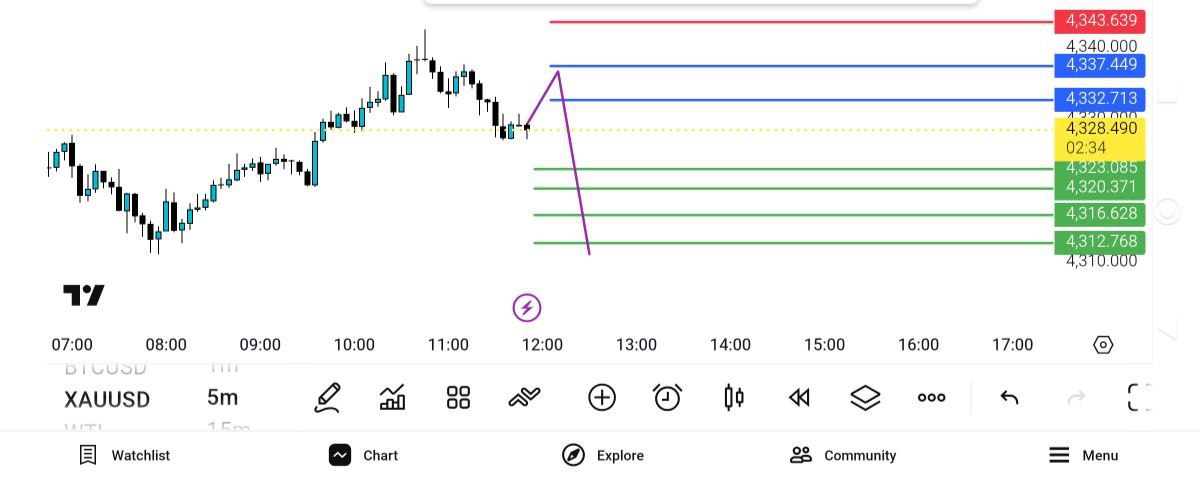Add a new item with plus icon
This screenshot has width=1200, height=480.
[x=601, y=398]
